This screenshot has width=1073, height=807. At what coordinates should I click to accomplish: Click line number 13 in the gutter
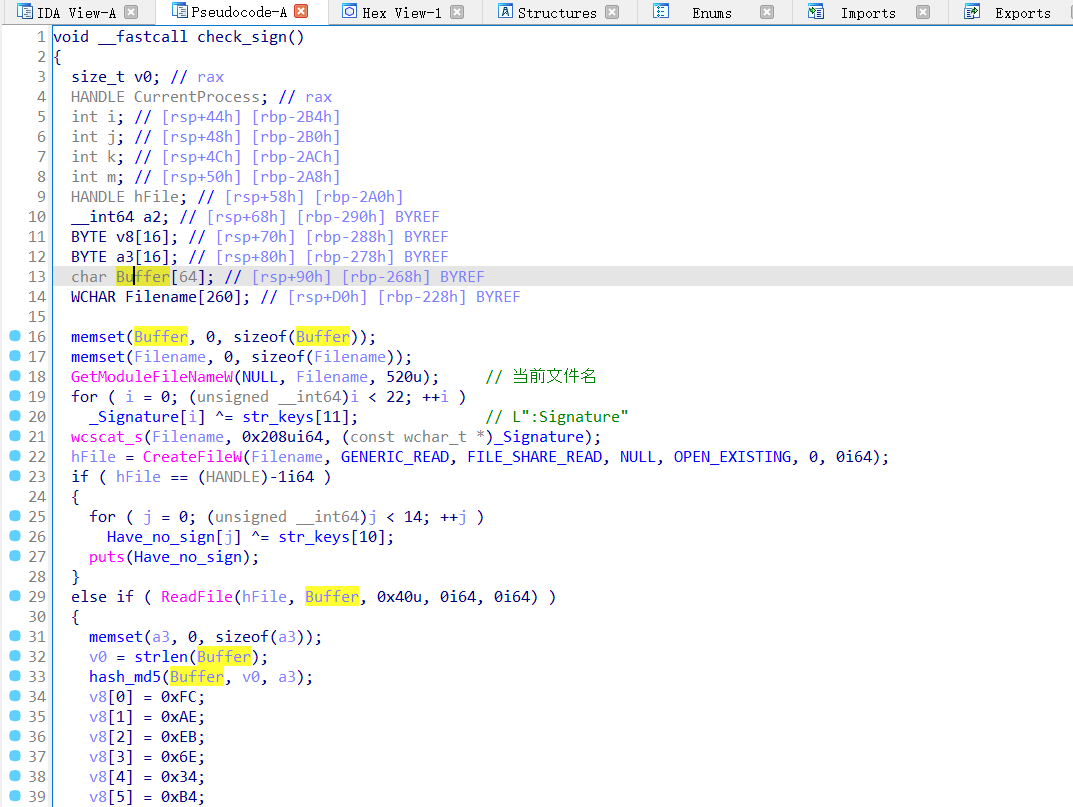37,277
